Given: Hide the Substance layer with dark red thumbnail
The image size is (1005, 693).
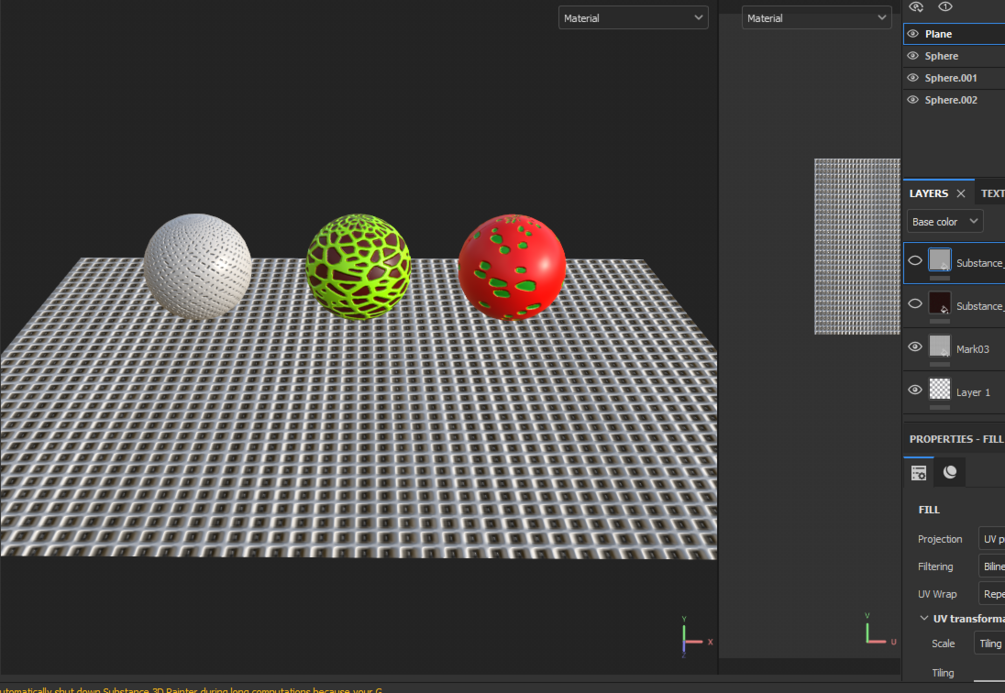Looking at the screenshot, I should coord(915,304).
